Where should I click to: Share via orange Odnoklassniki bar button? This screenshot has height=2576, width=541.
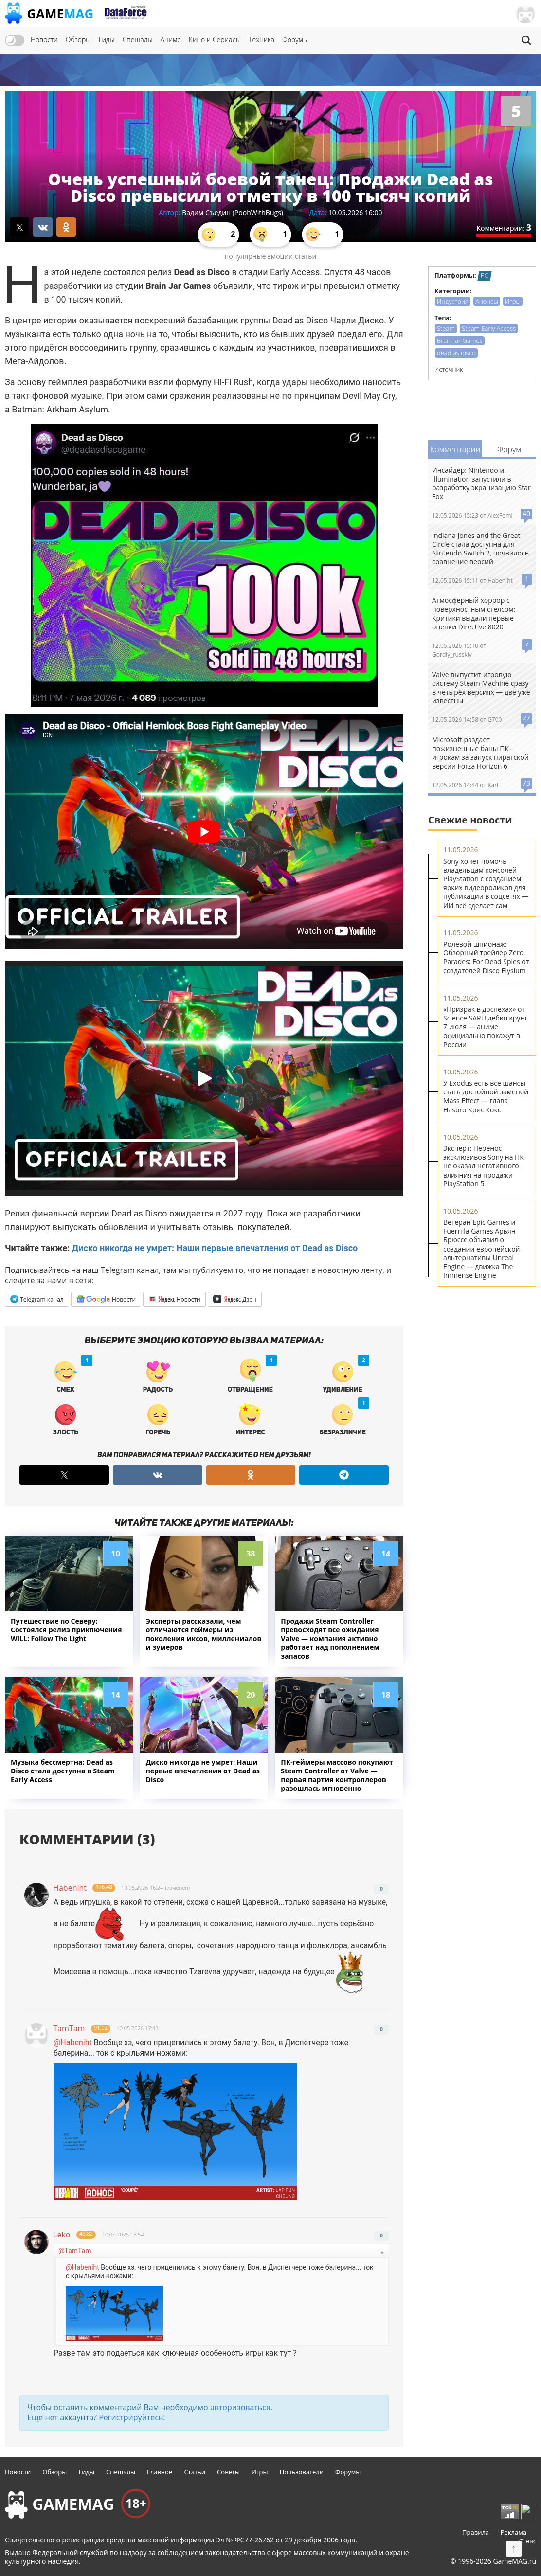coord(250,1474)
